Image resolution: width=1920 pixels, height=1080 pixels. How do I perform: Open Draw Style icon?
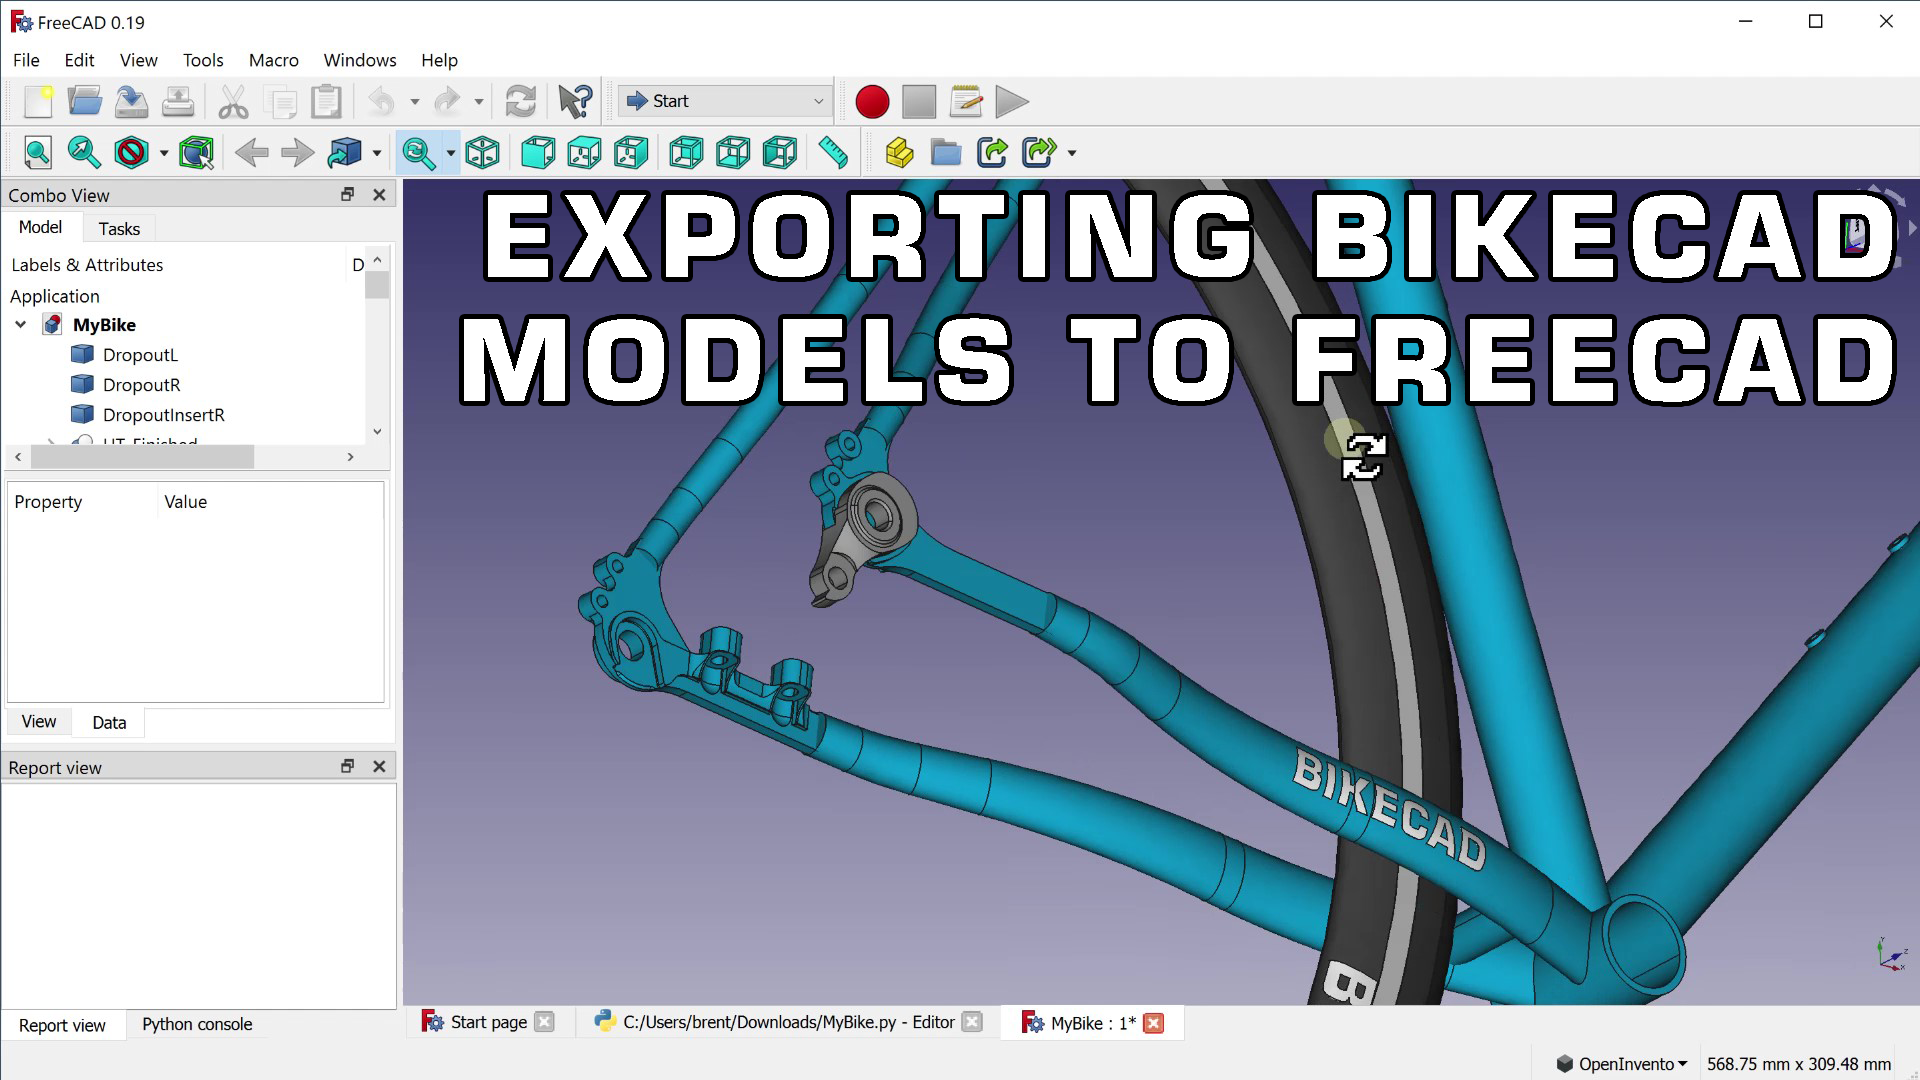click(131, 153)
